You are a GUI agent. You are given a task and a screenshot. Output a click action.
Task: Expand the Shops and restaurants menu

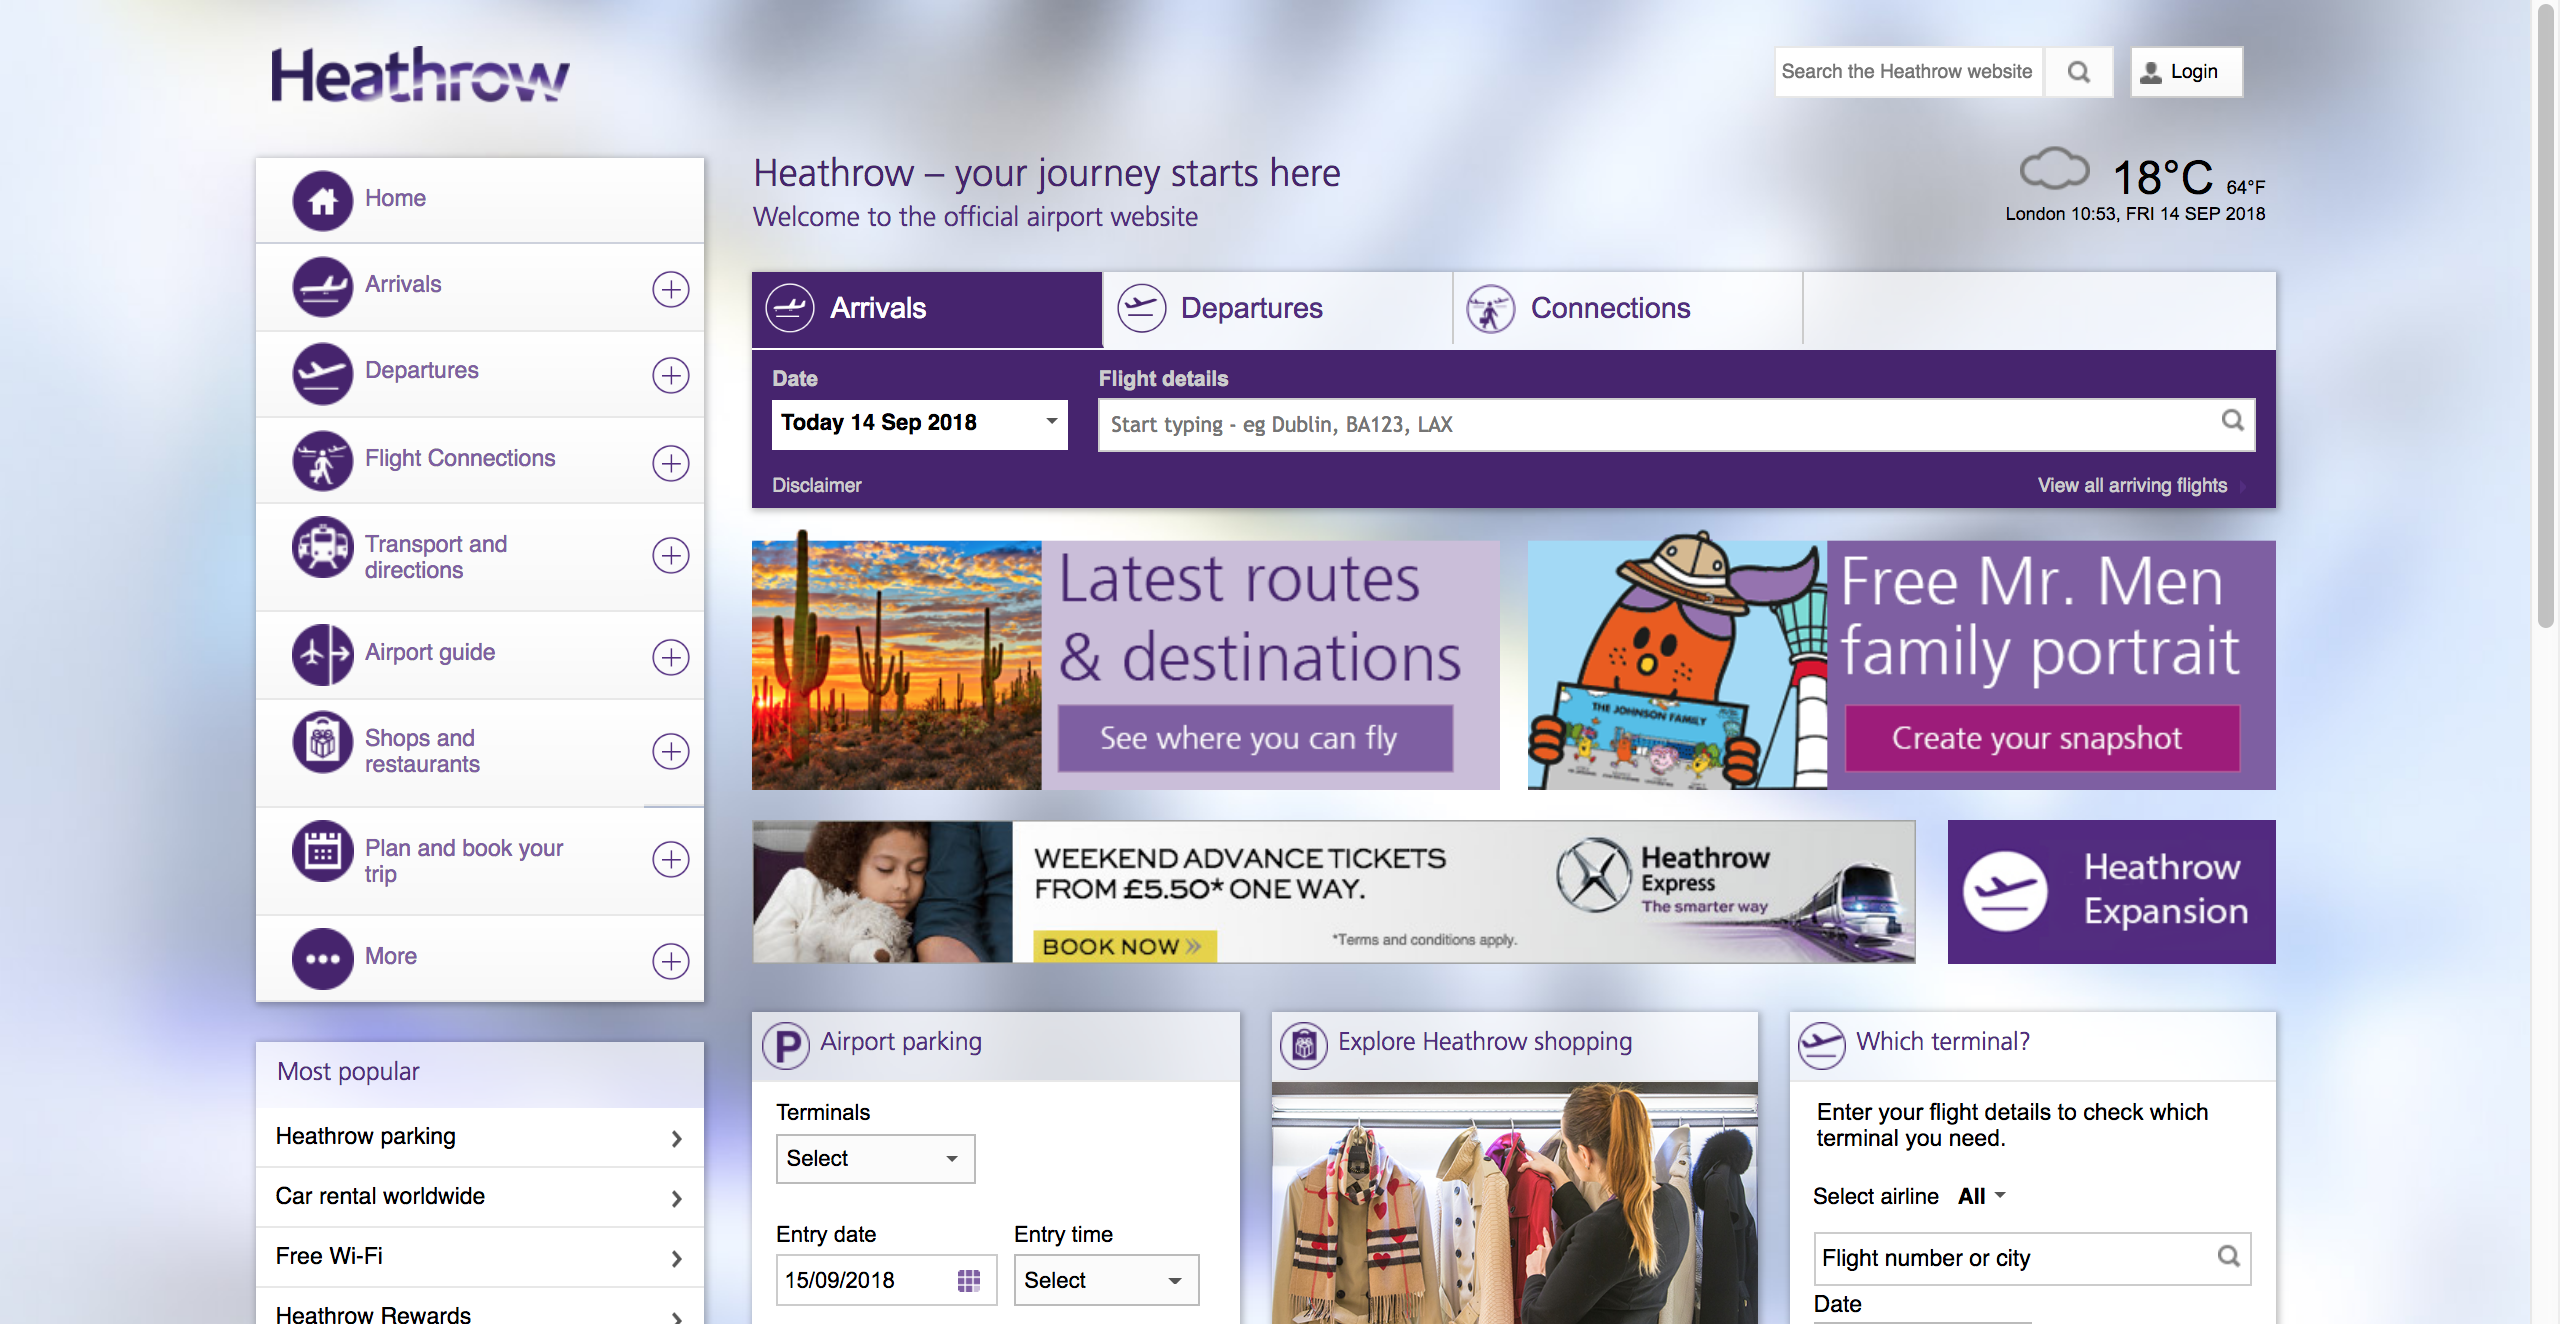tap(671, 751)
